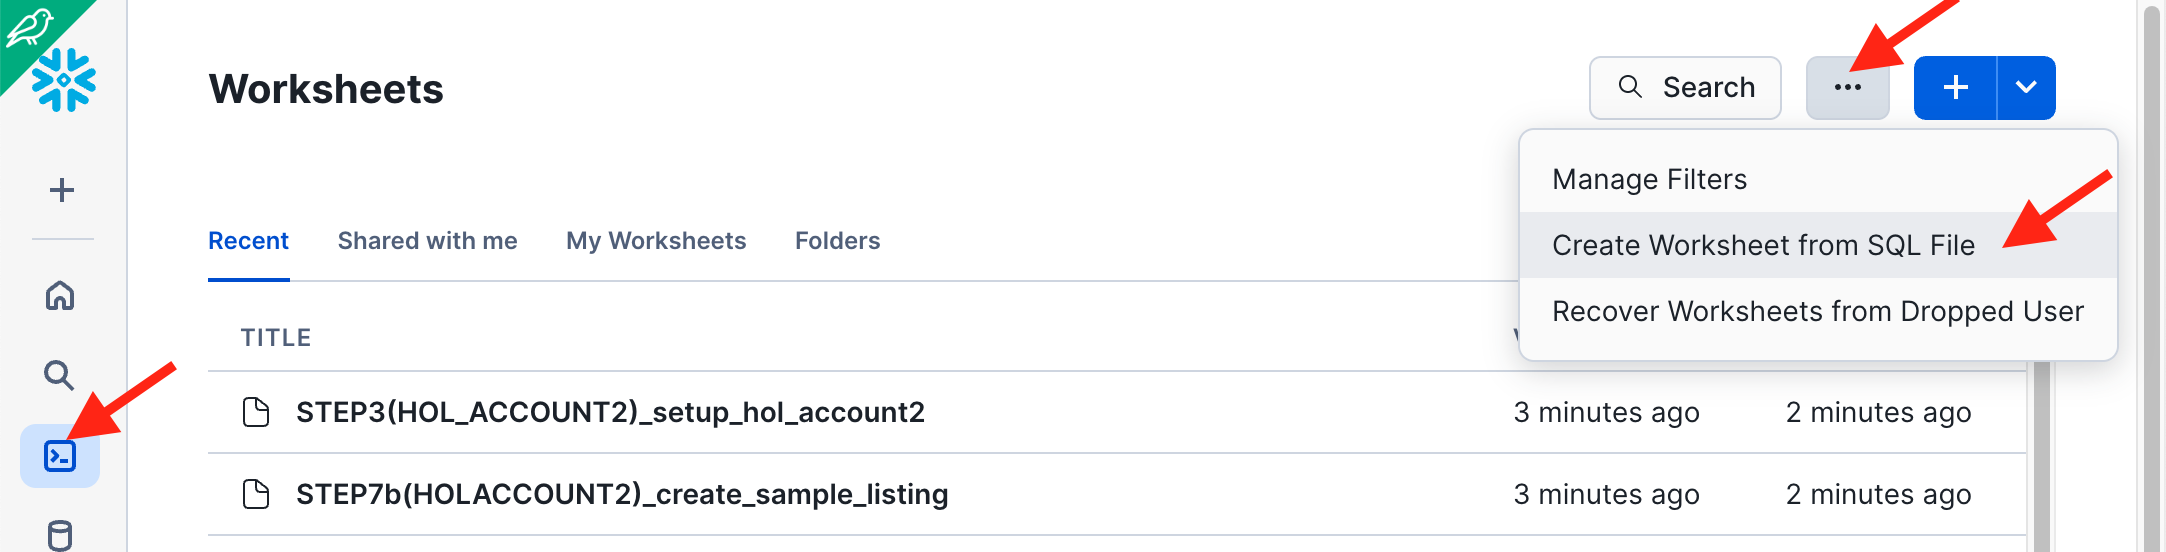Click the three-dots more options button

(x=1847, y=88)
